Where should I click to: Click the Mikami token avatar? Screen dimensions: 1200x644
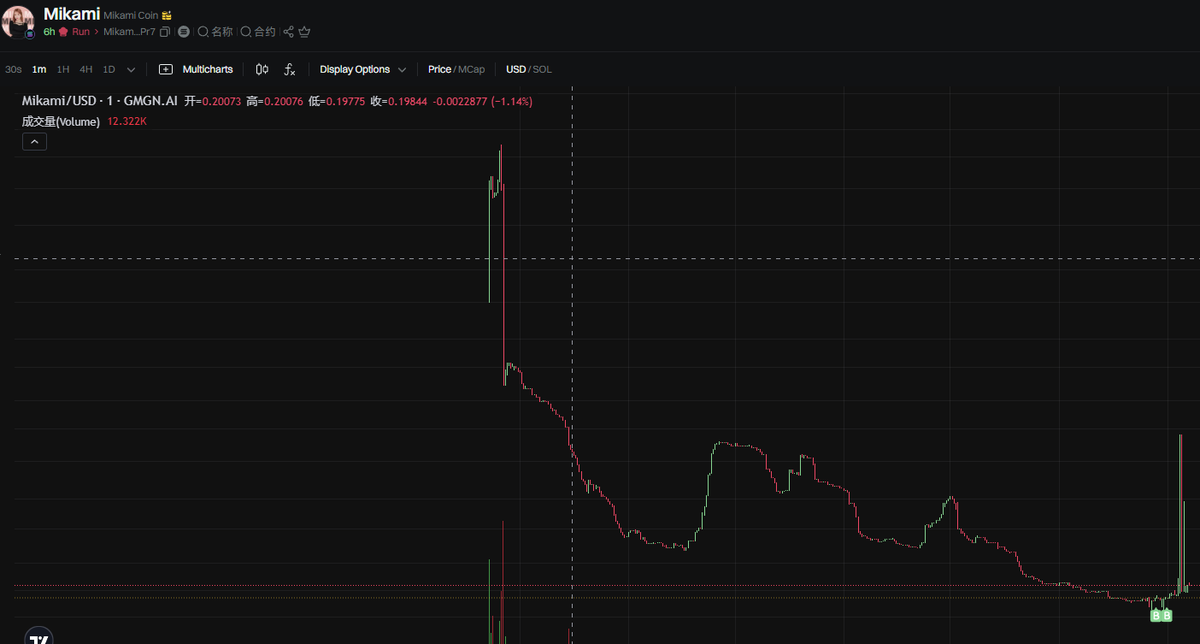[x=18, y=21]
